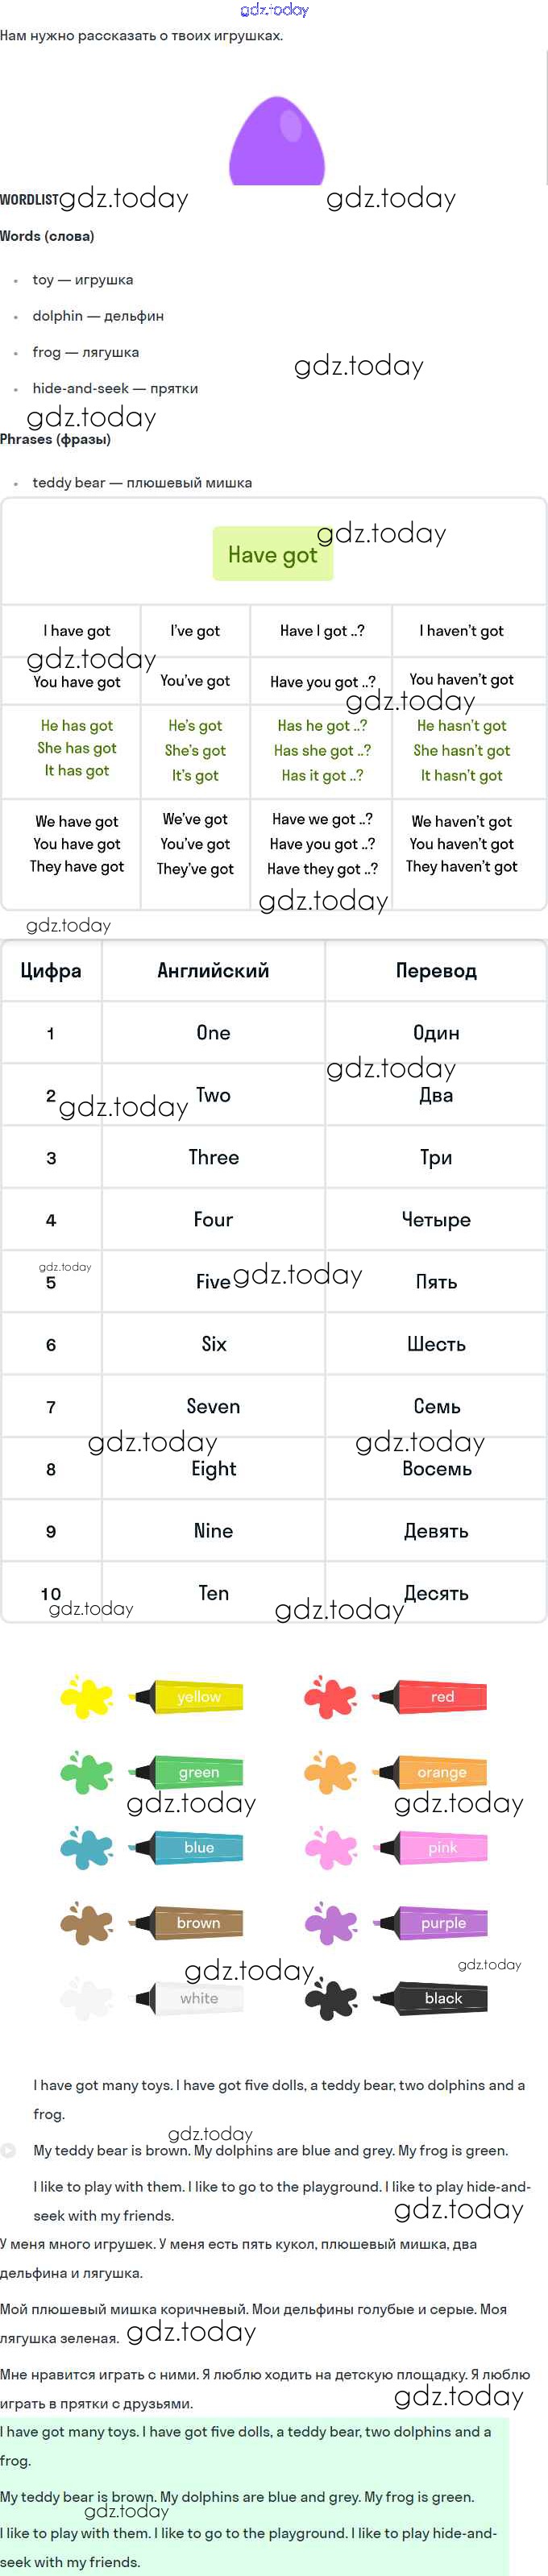Click the brown marker icon
The height and width of the screenshot is (2576, 548).
coord(188,1922)
